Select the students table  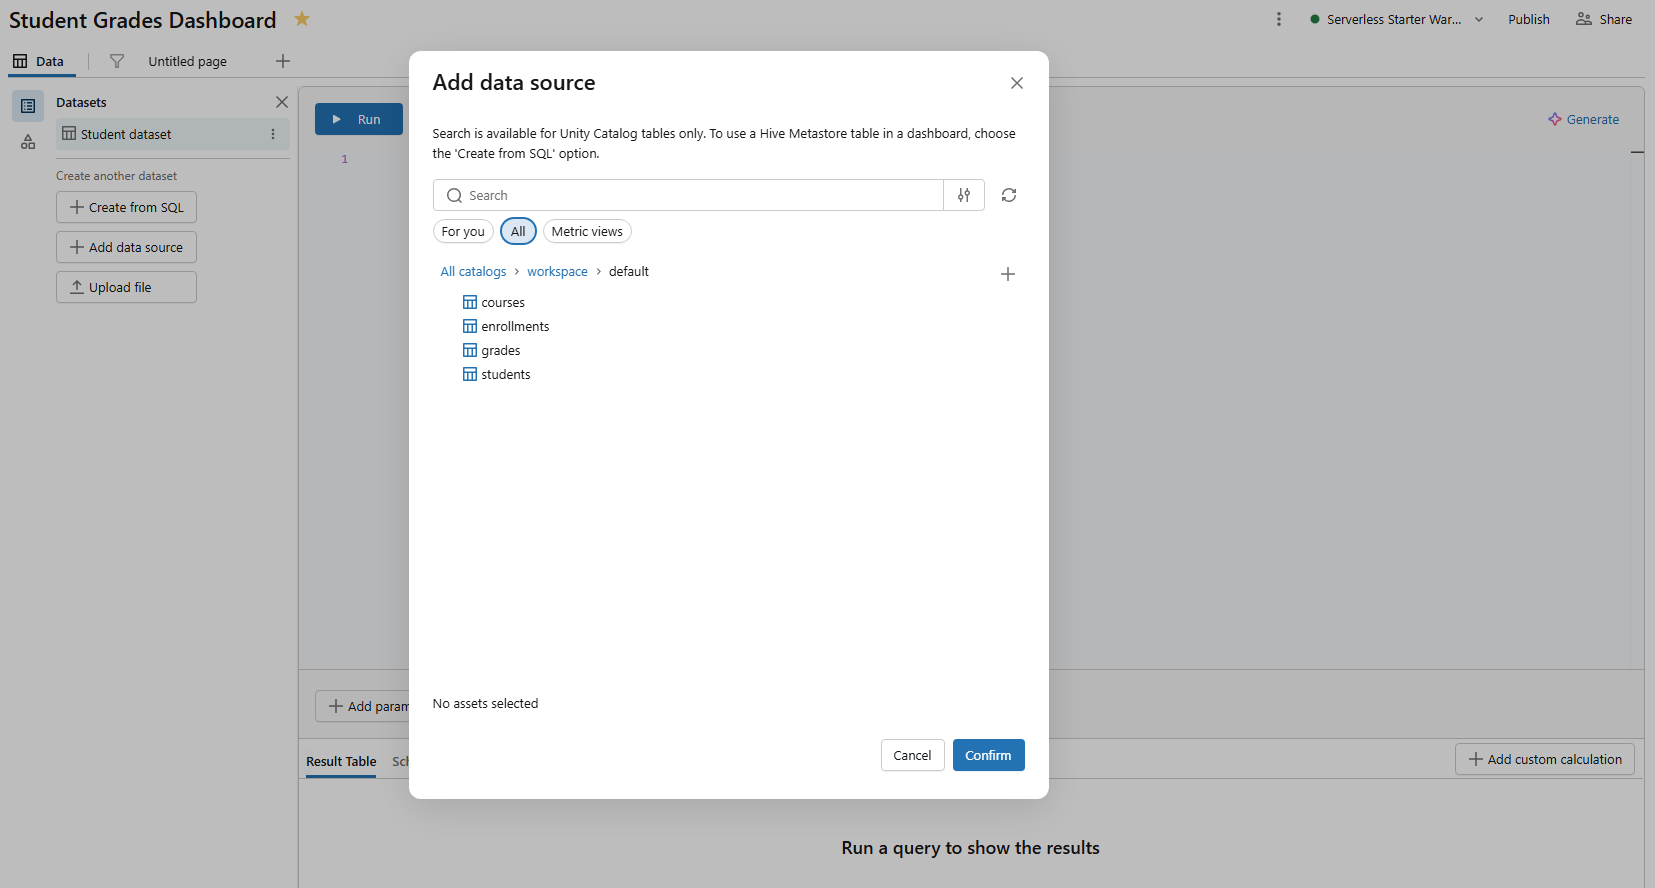[497, 374]
